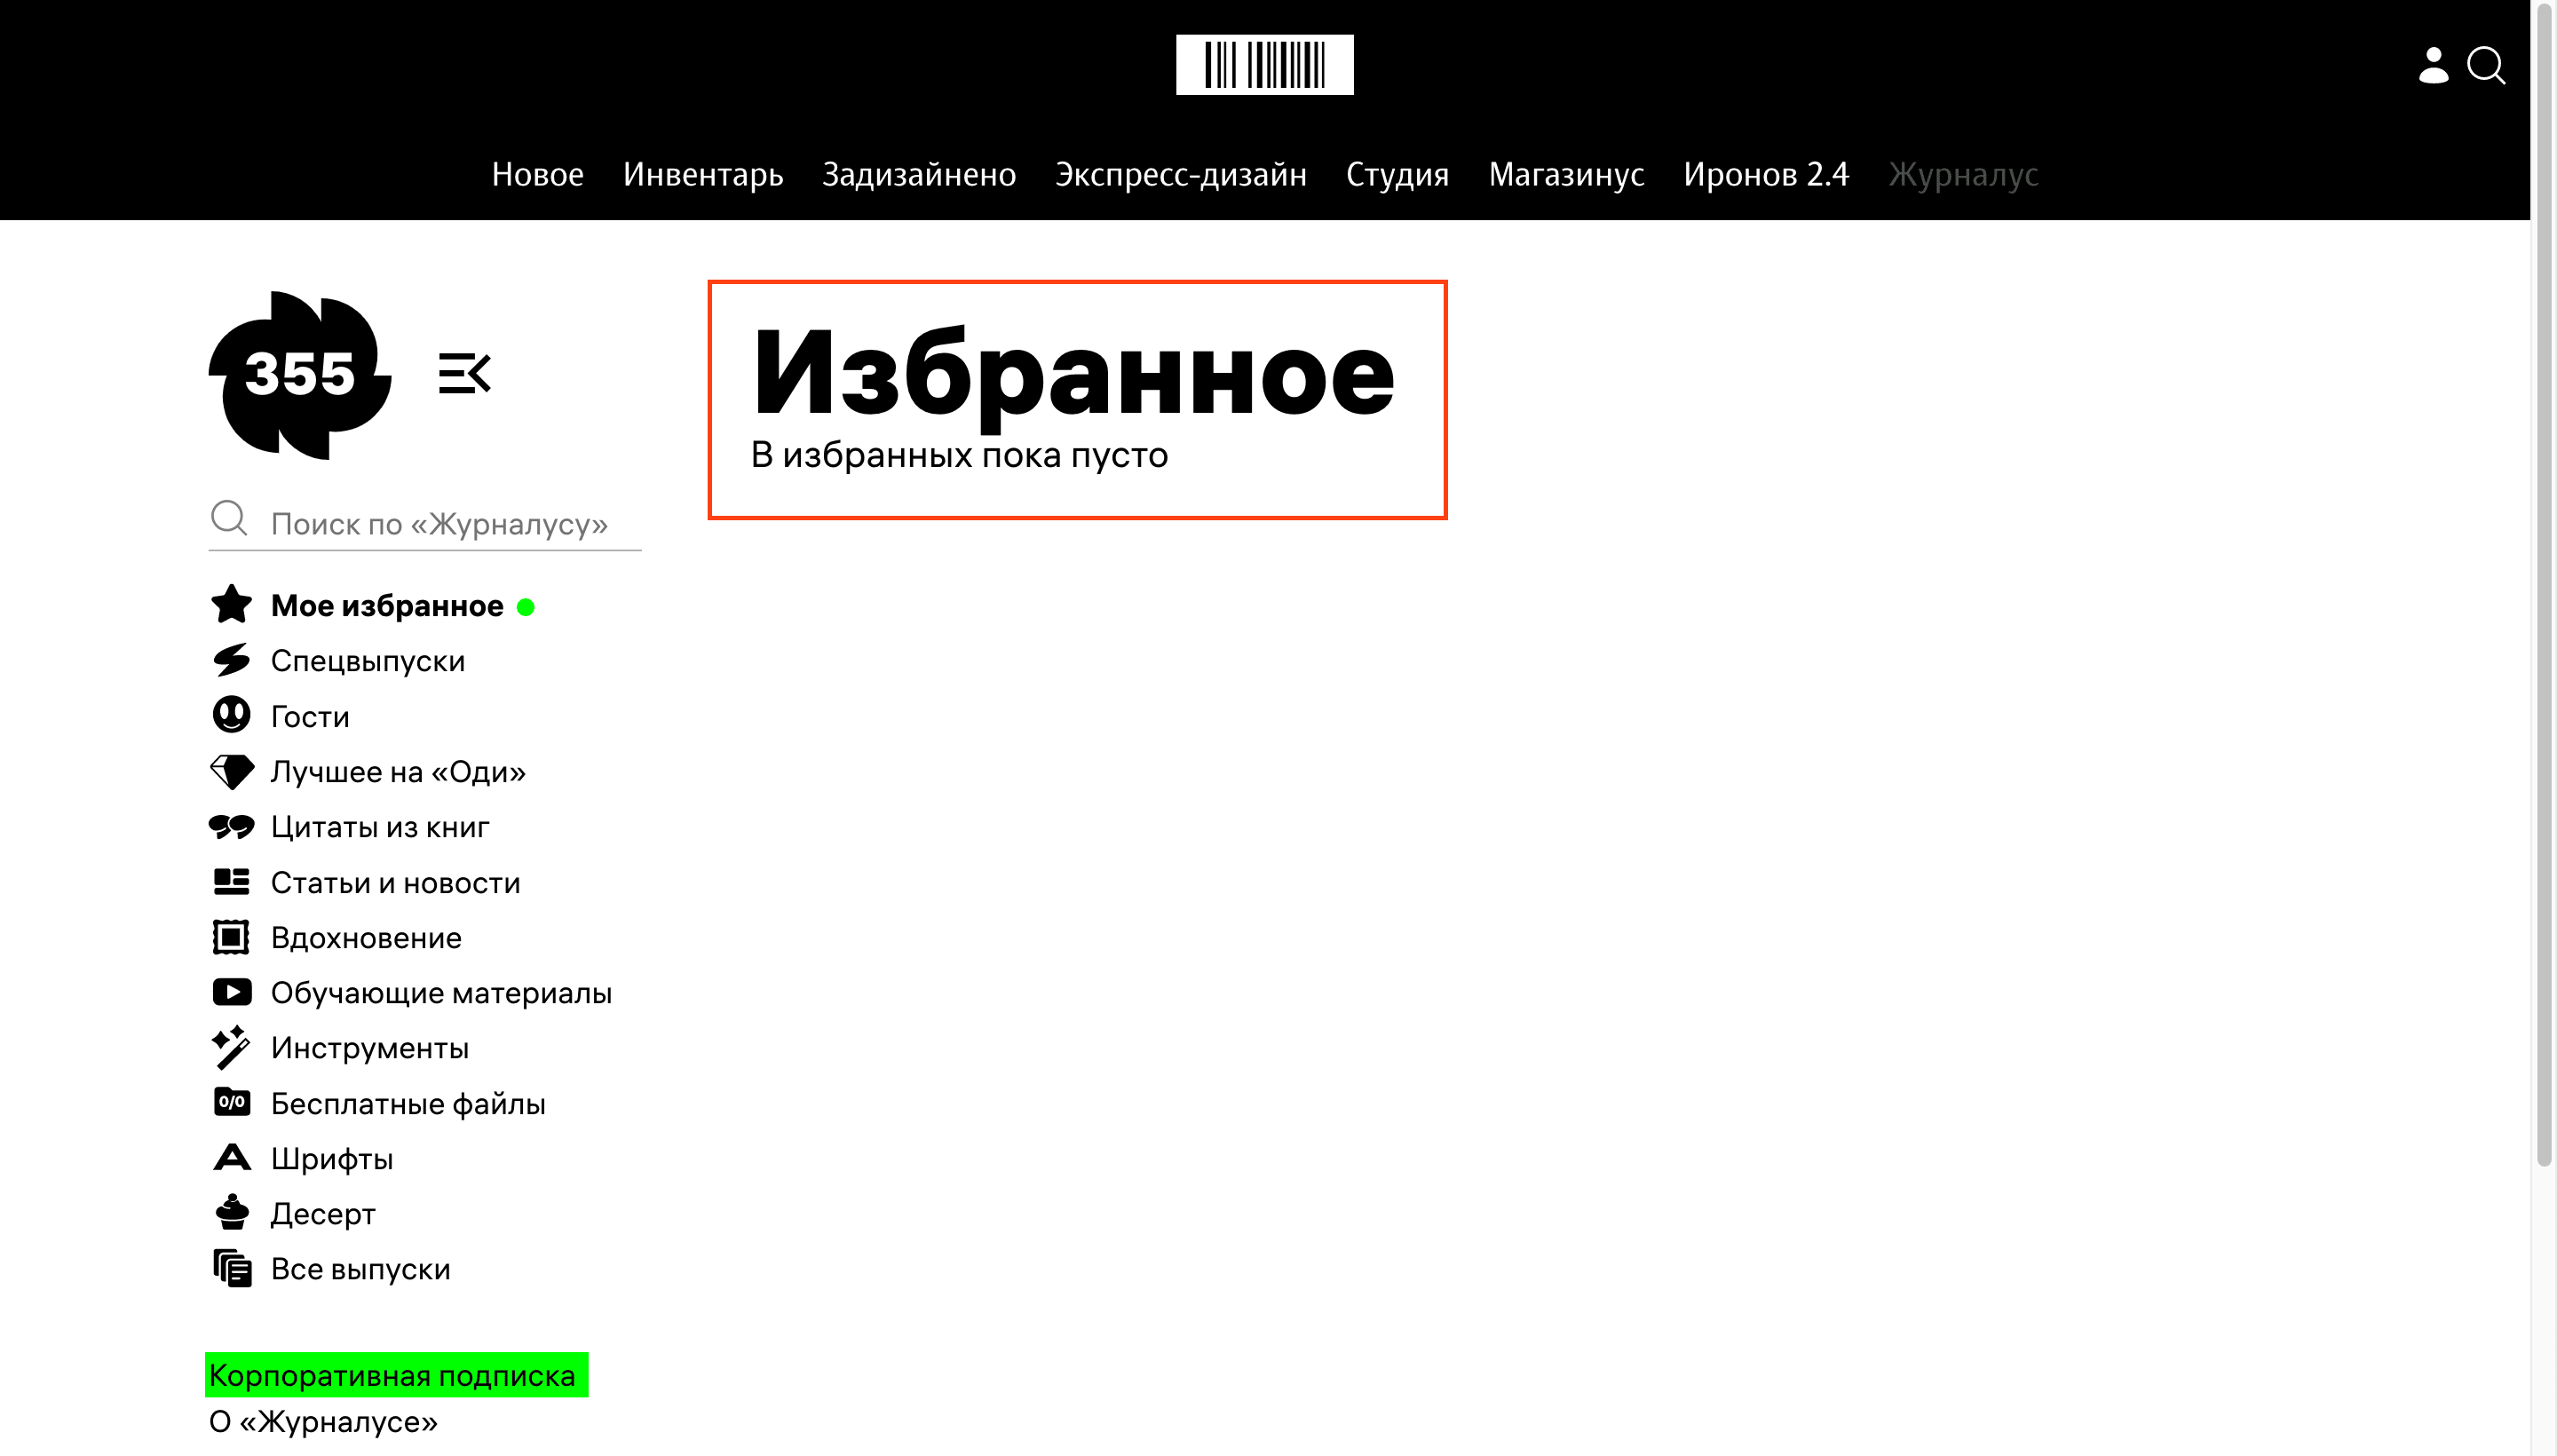Click the search magnifier at top right
Screen dimensions: 2557x1456
(2487, 66)
